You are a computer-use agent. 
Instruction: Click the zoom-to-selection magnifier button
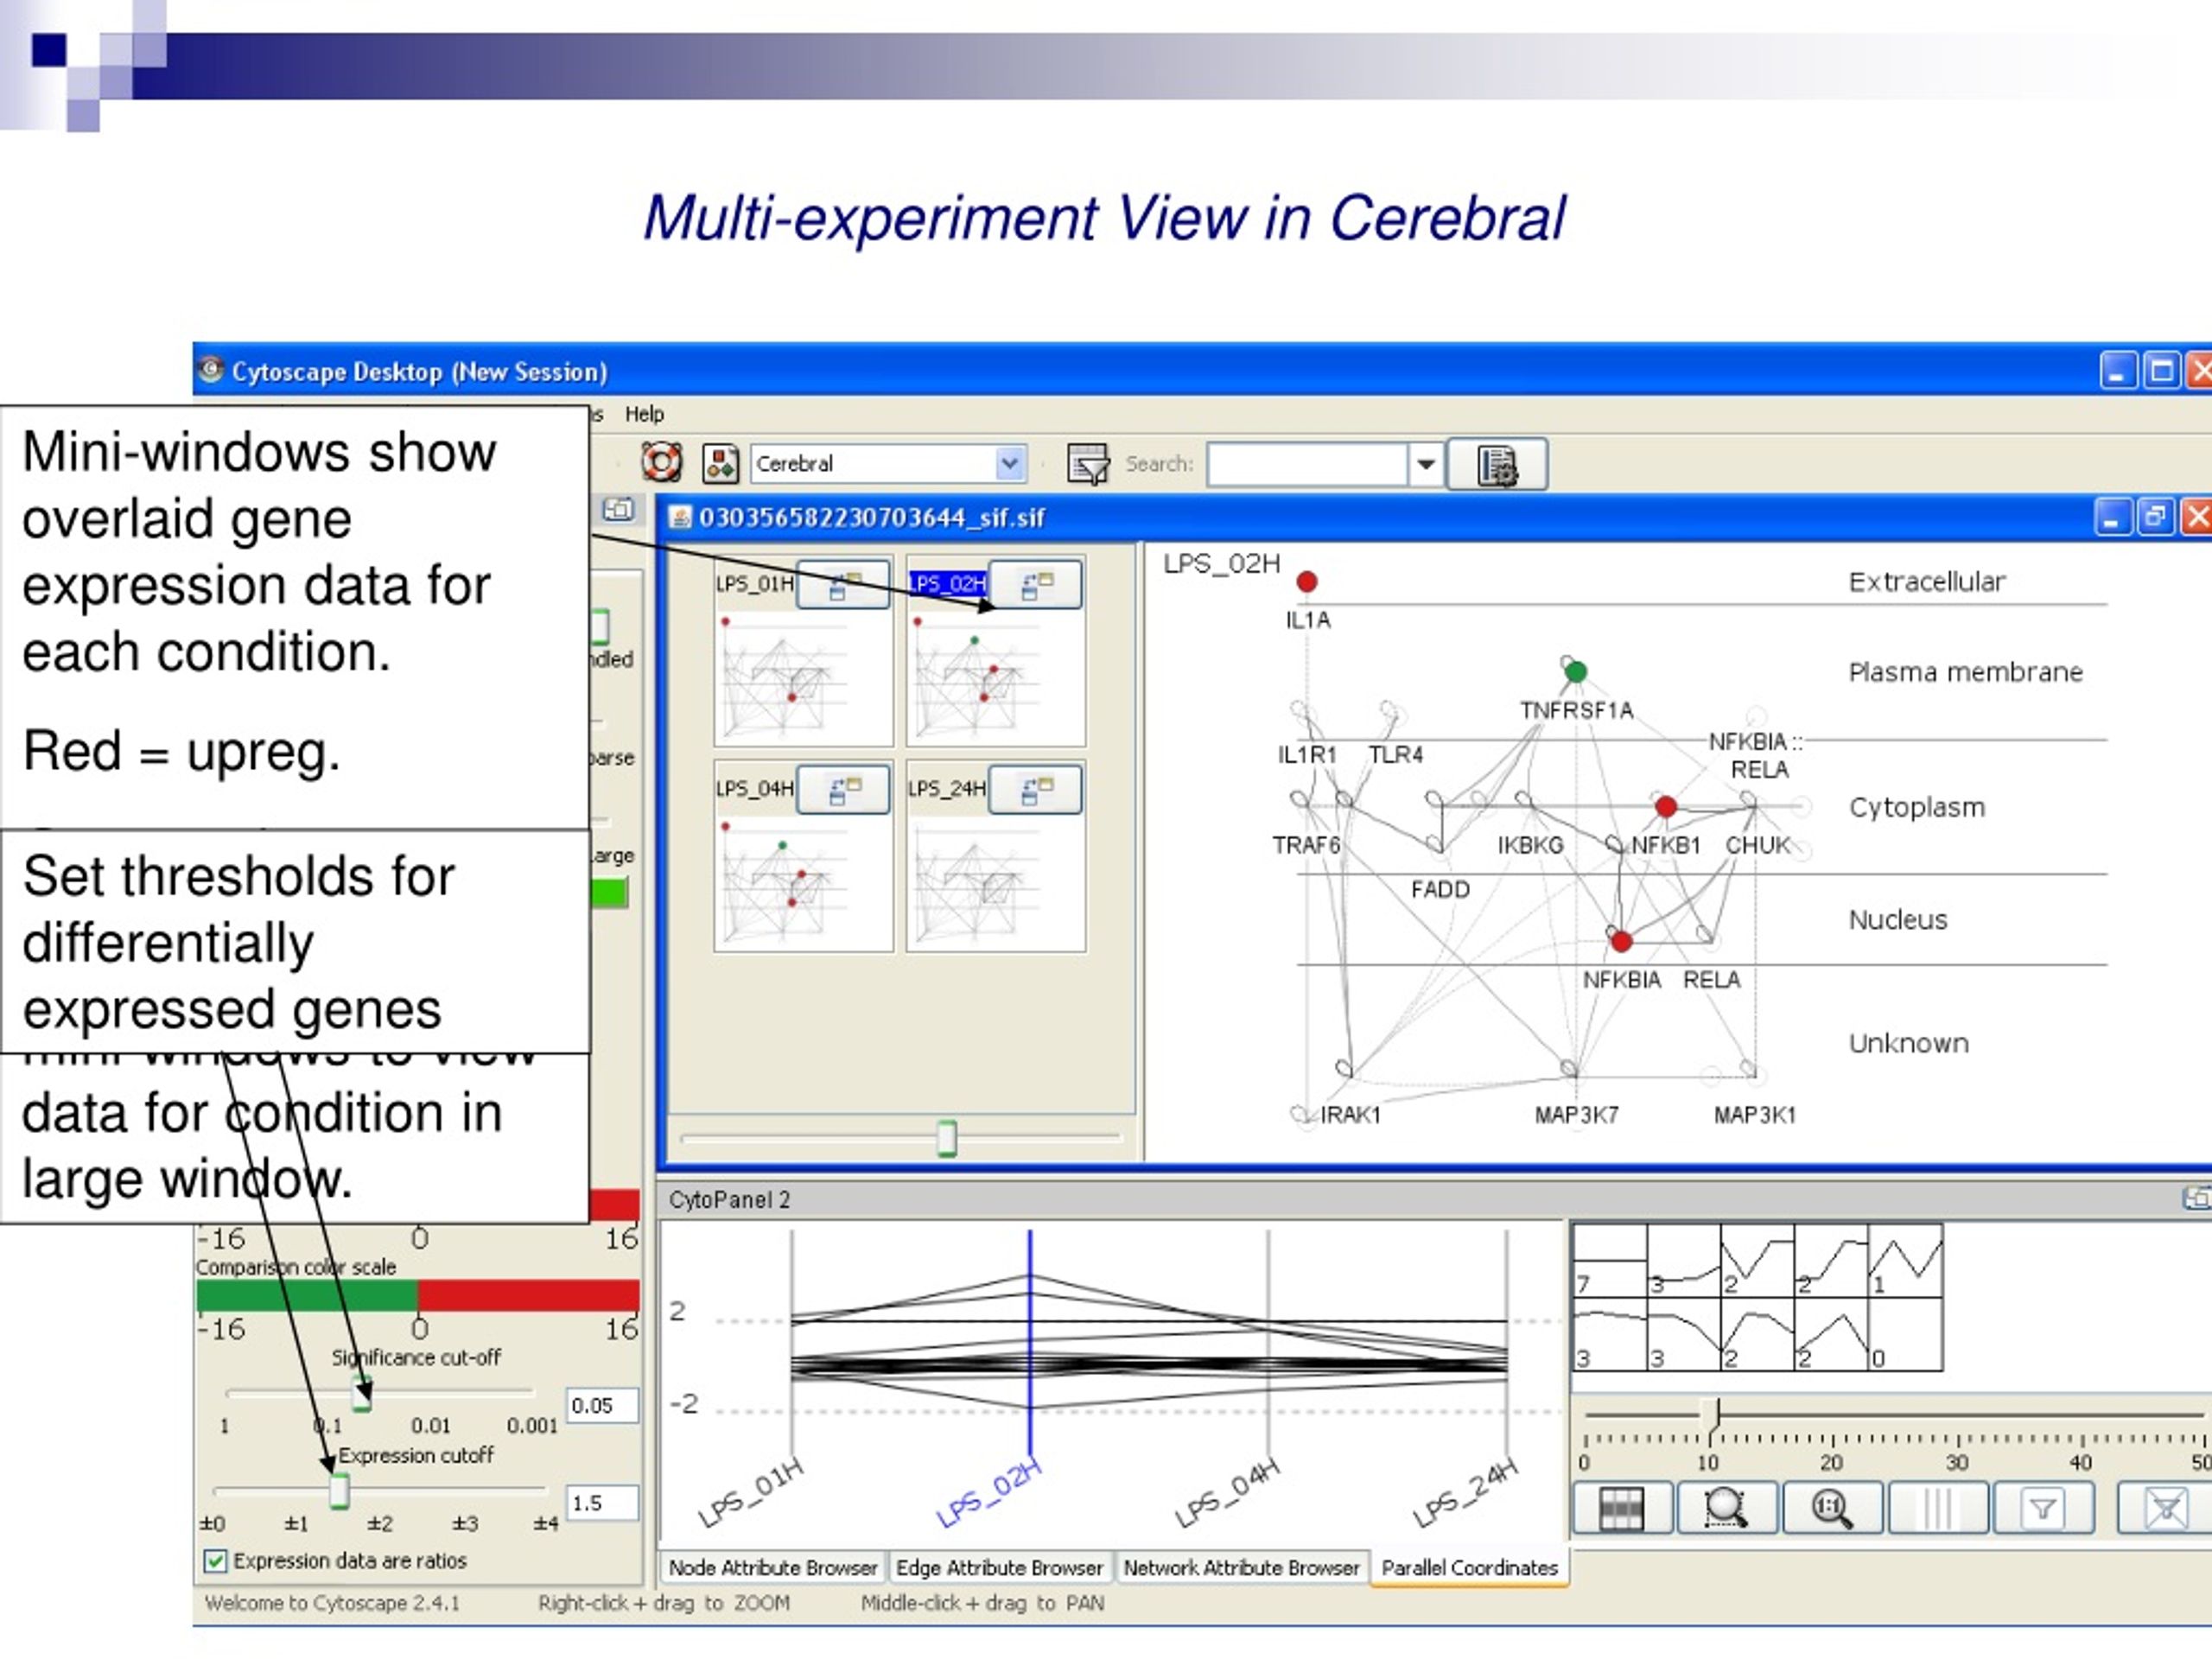pos(1726,1508)
